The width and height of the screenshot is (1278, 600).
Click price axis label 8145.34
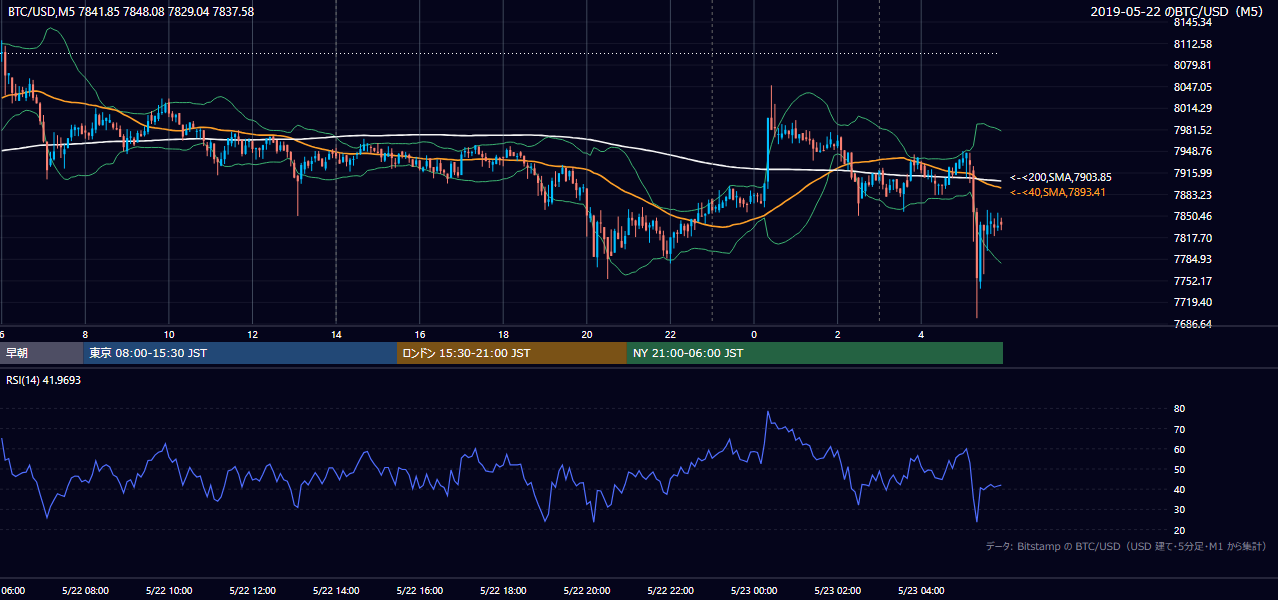pos(1192,22)
